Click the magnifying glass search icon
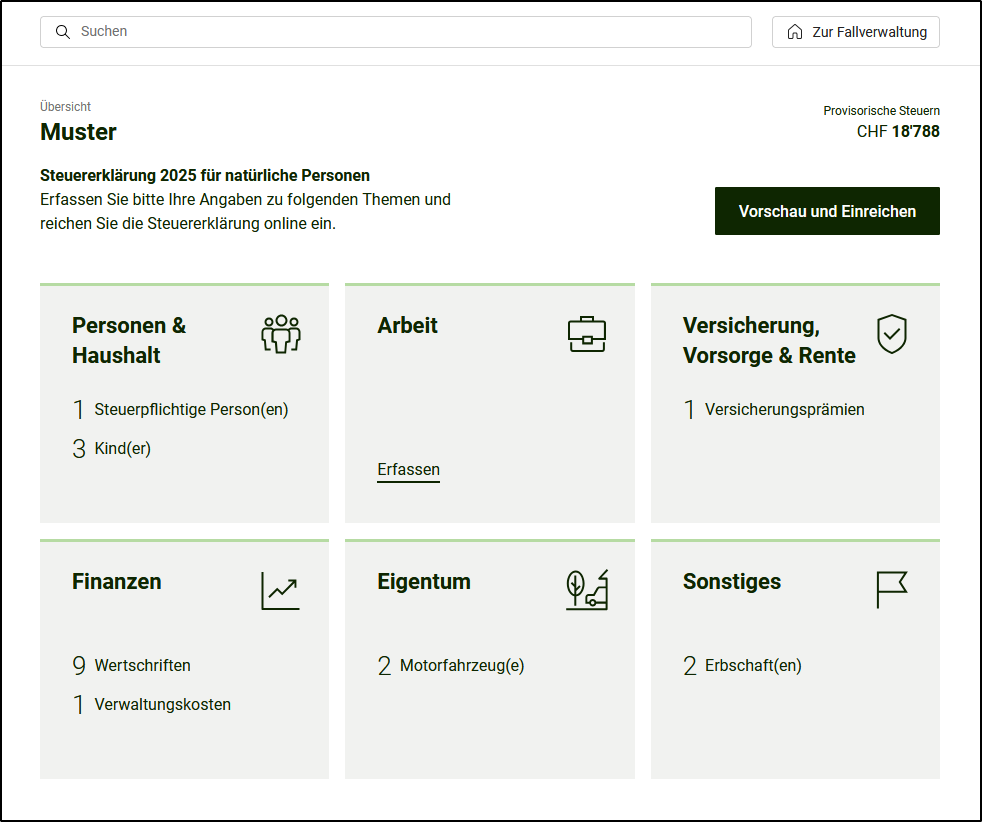The height and width of the screenshot is (822, 982). 63,32
